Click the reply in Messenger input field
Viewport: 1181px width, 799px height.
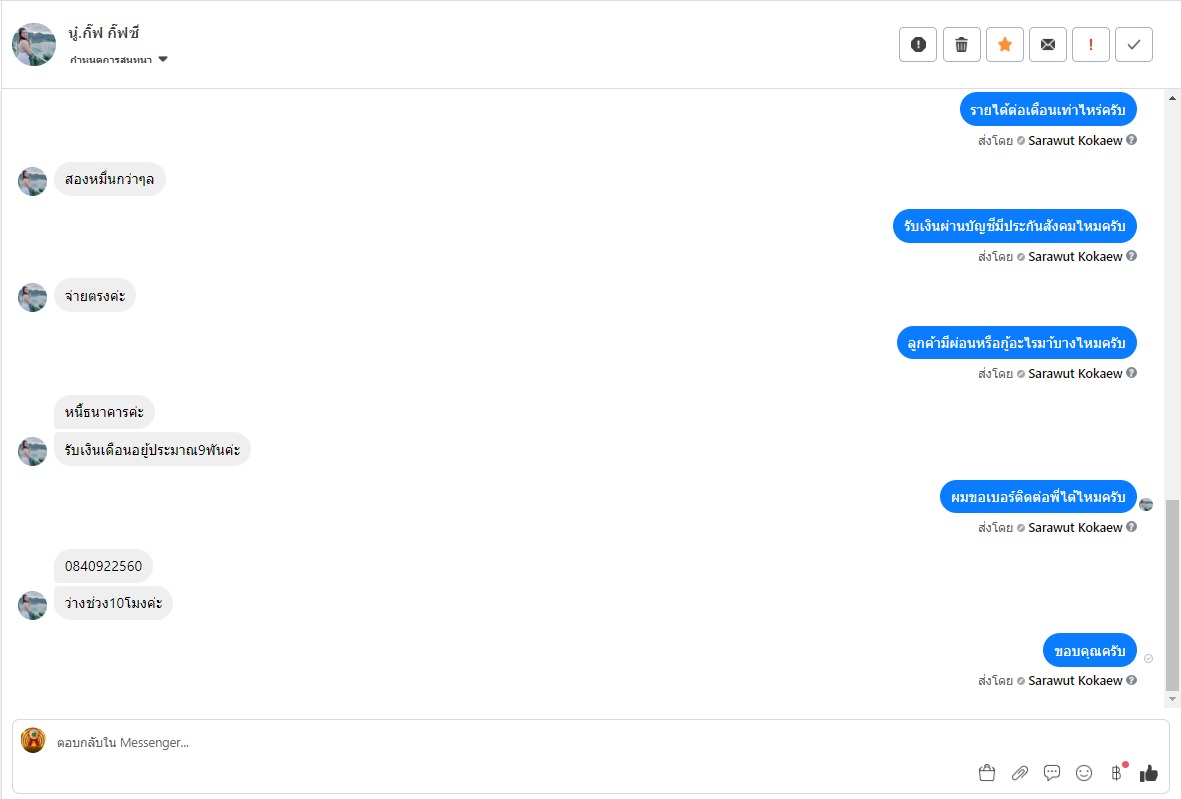click(x=500, y=742)
